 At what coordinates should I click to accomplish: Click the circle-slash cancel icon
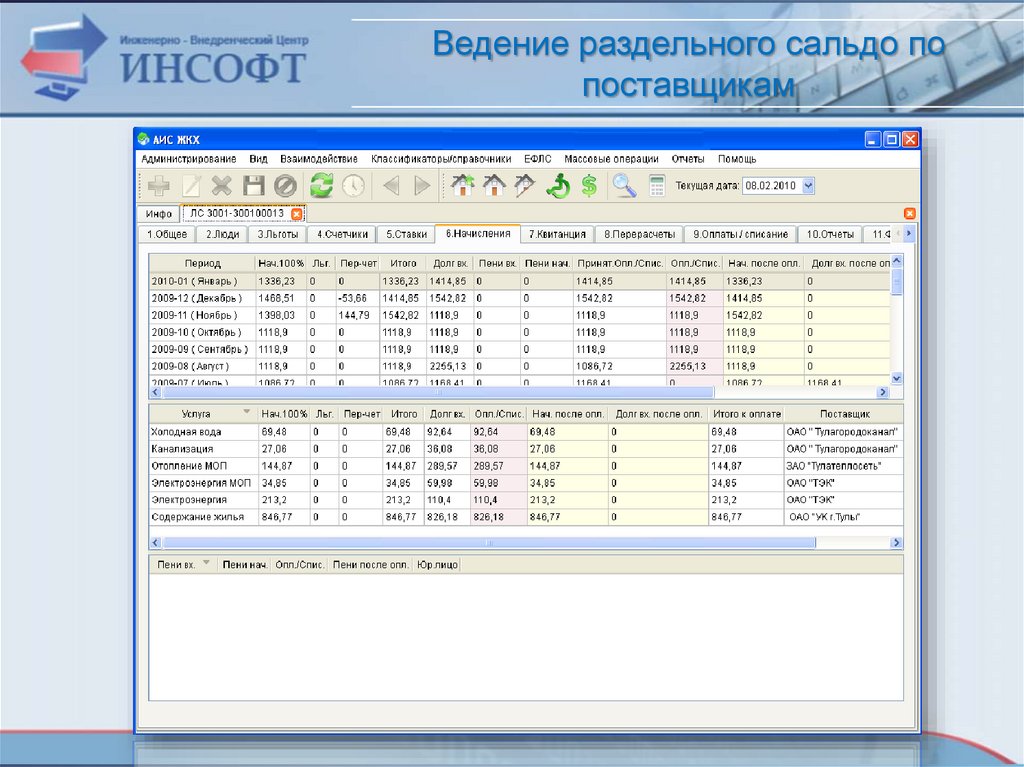(286, 186)
